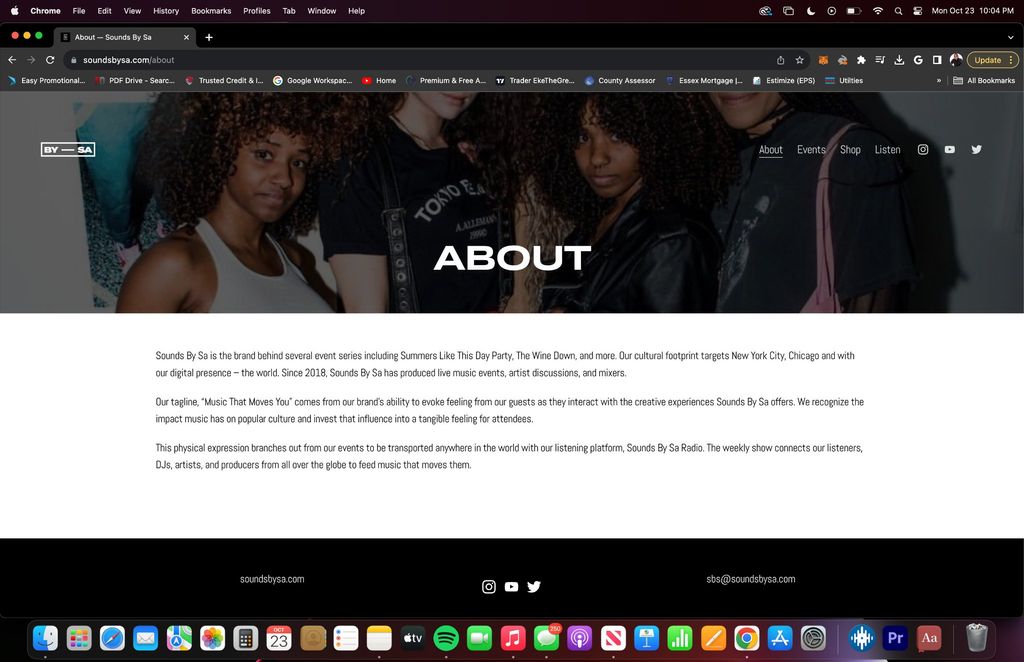
Task: Click the footer Instagram icon
Action: [x=489, y=587]
